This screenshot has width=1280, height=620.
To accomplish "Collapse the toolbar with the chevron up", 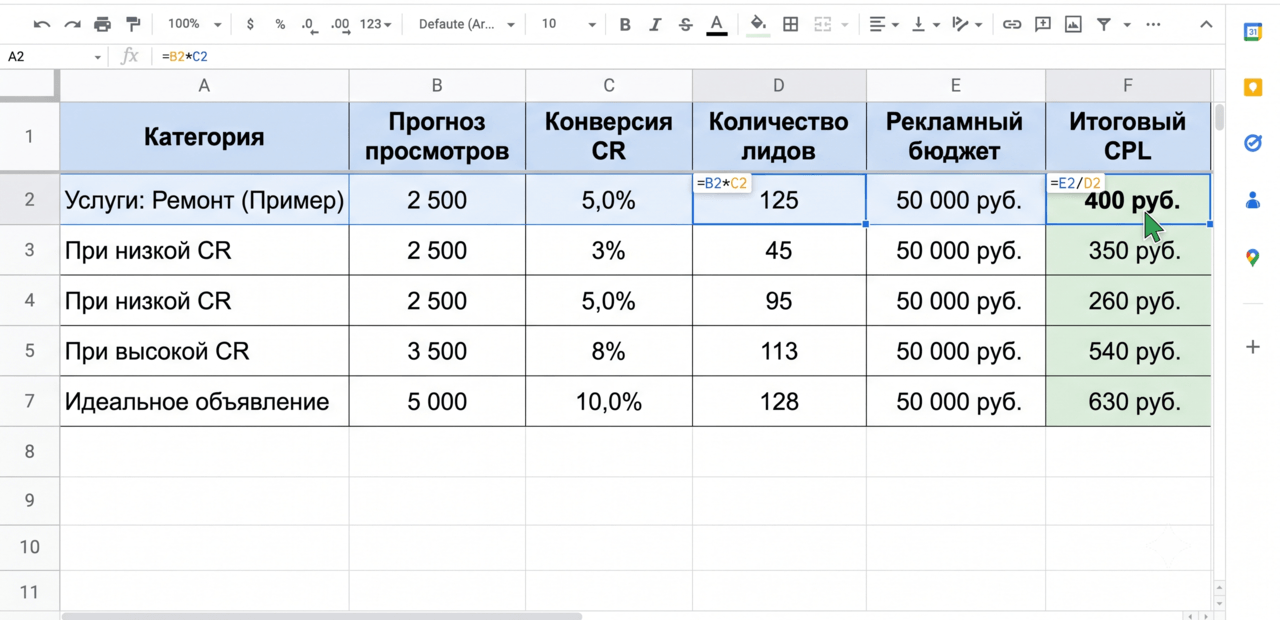I will (1206, 24).
